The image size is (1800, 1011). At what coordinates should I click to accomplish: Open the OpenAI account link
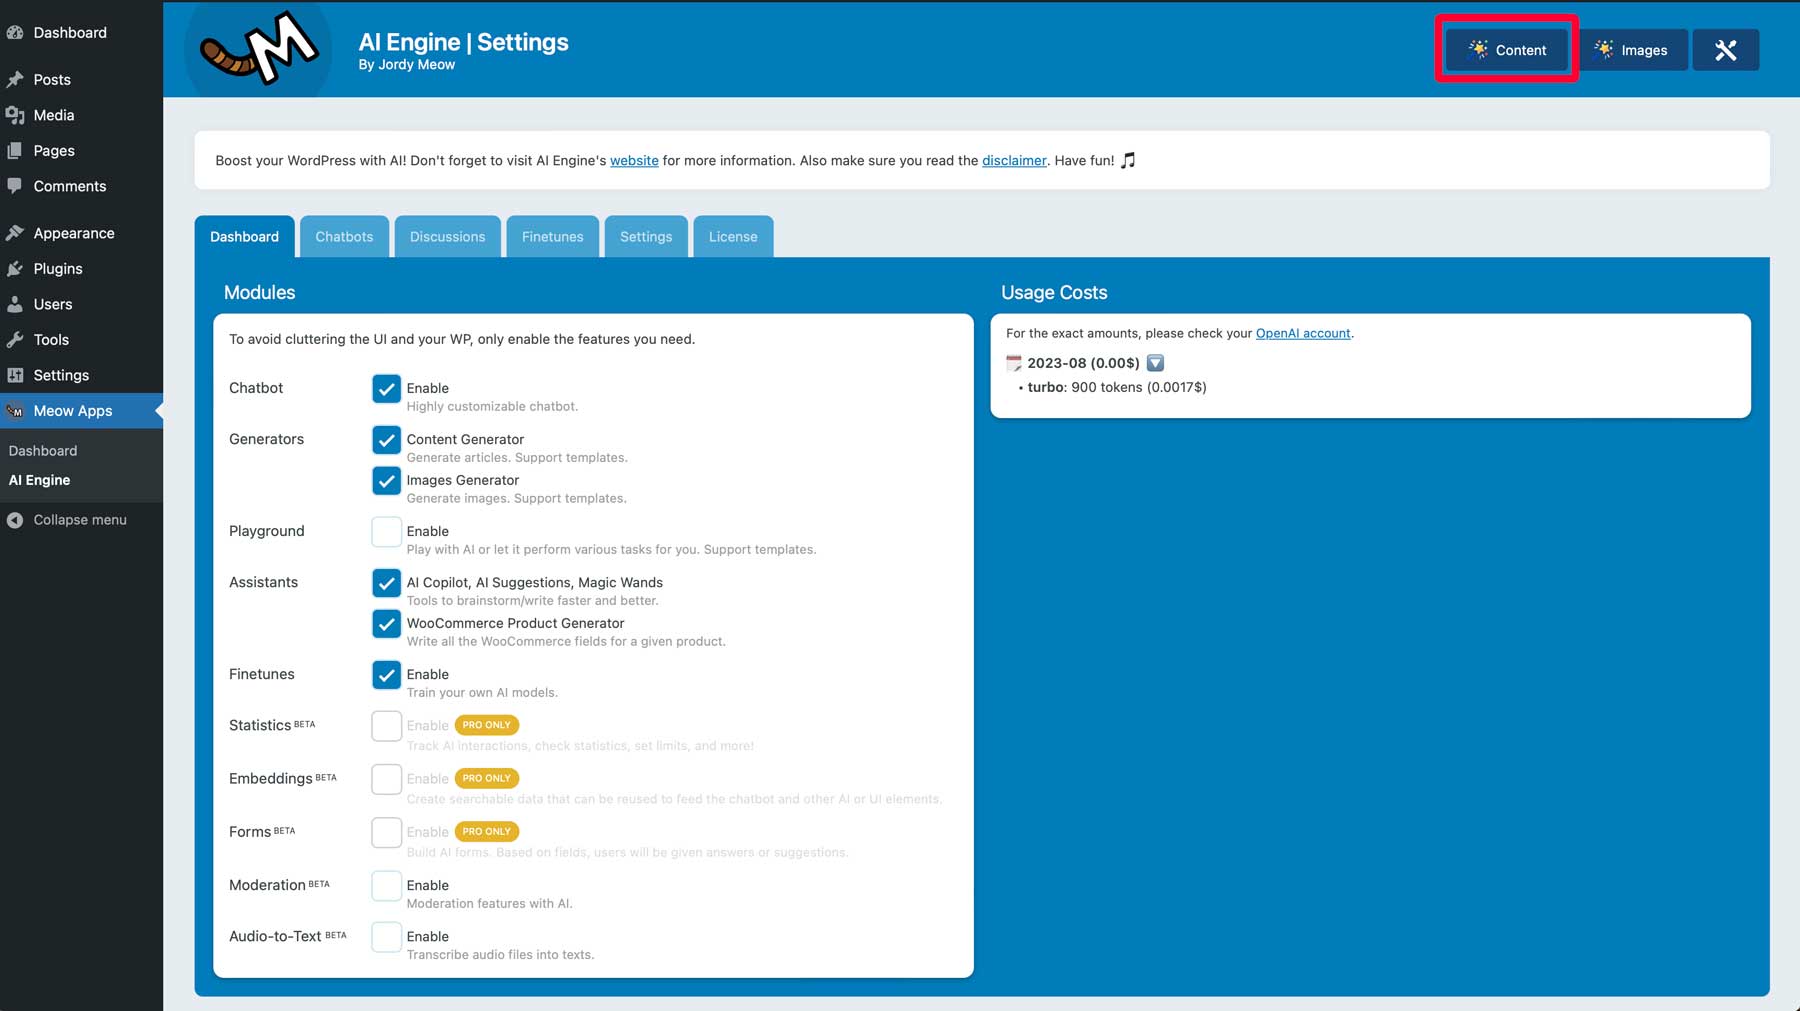[x=1302, y=334]
